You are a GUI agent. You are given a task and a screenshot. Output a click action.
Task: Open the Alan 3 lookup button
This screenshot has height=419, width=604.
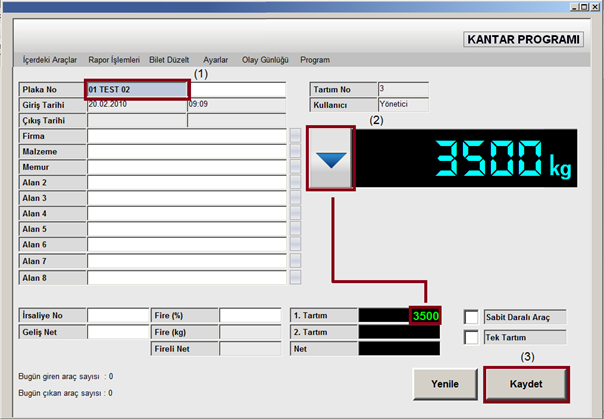[x=295, y=198]
